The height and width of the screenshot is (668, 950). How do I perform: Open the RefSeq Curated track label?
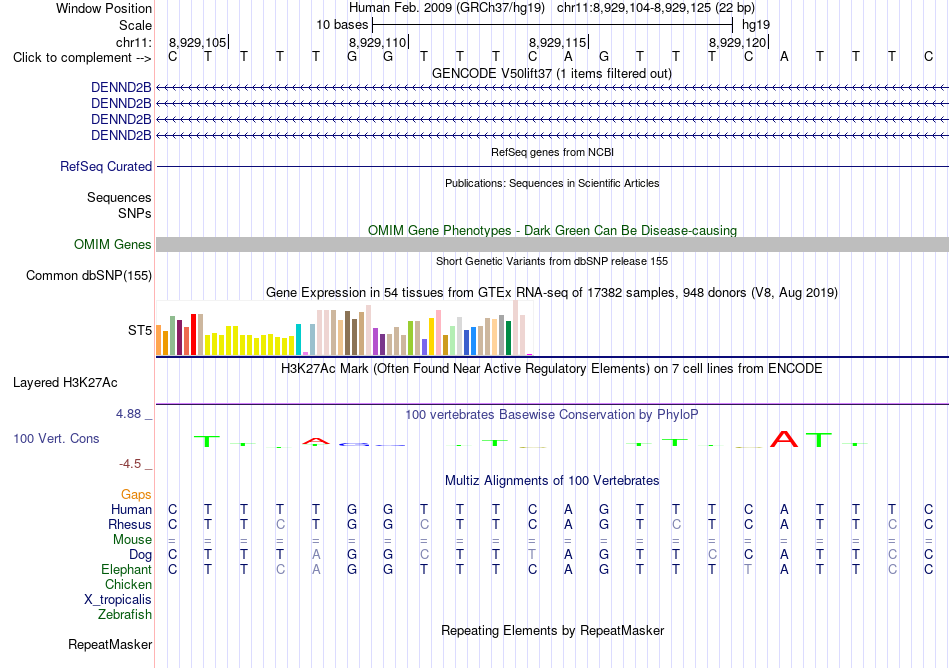click(x=106, y=166)
